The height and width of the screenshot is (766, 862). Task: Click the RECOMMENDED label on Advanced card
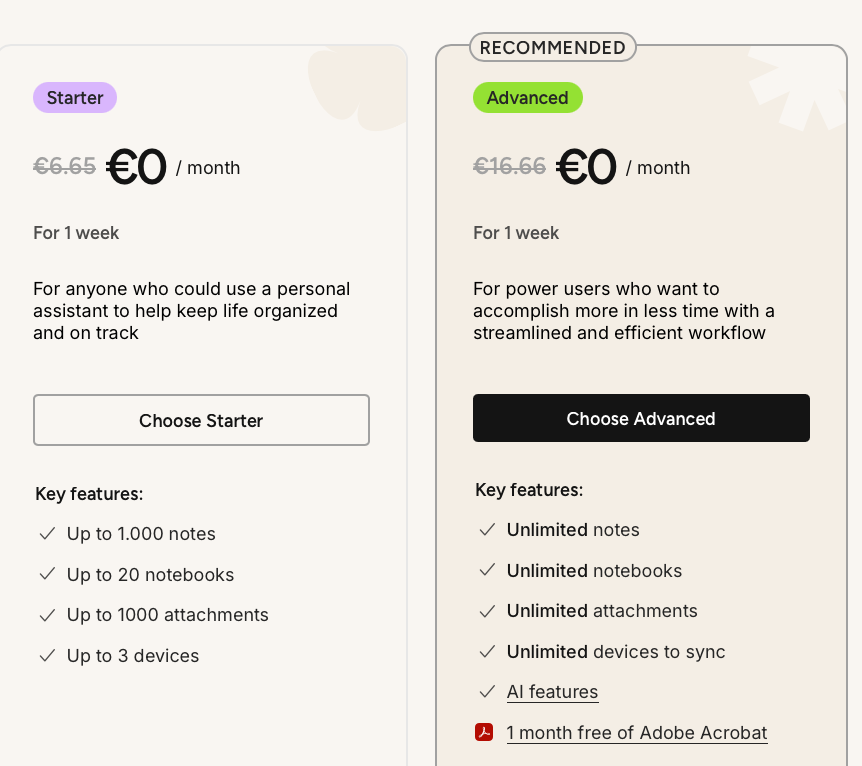tap(552, 48)
